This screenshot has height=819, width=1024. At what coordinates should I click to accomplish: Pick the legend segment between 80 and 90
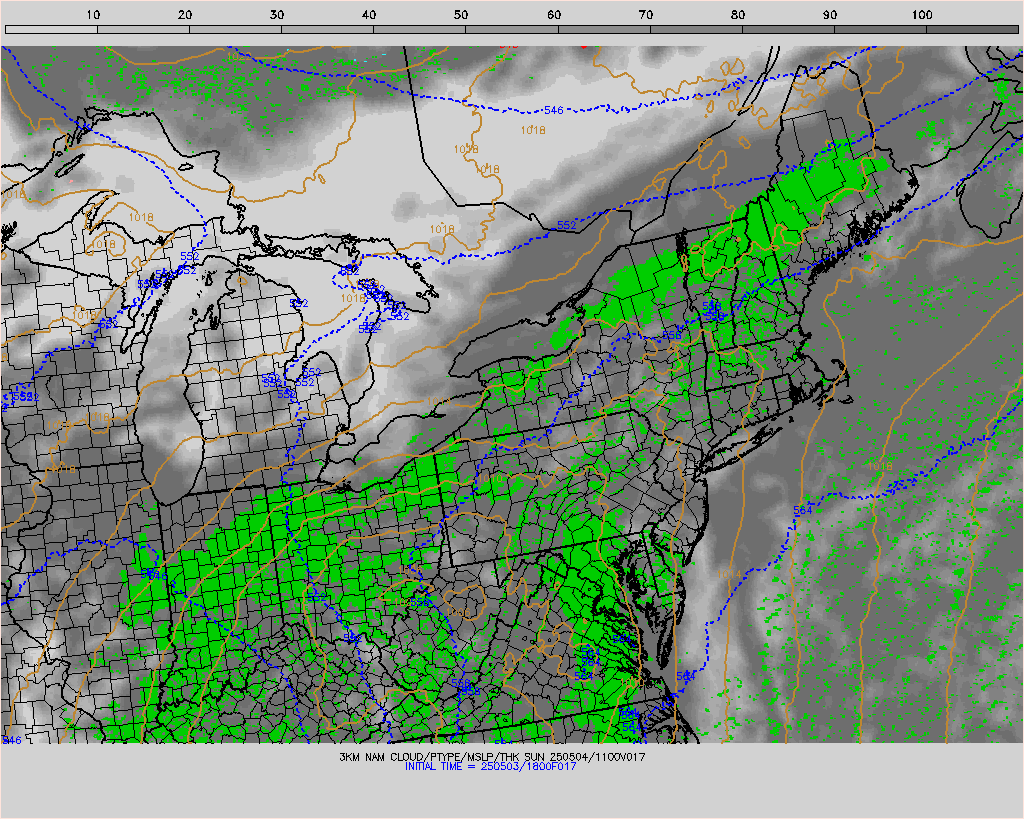click(788, 29)
